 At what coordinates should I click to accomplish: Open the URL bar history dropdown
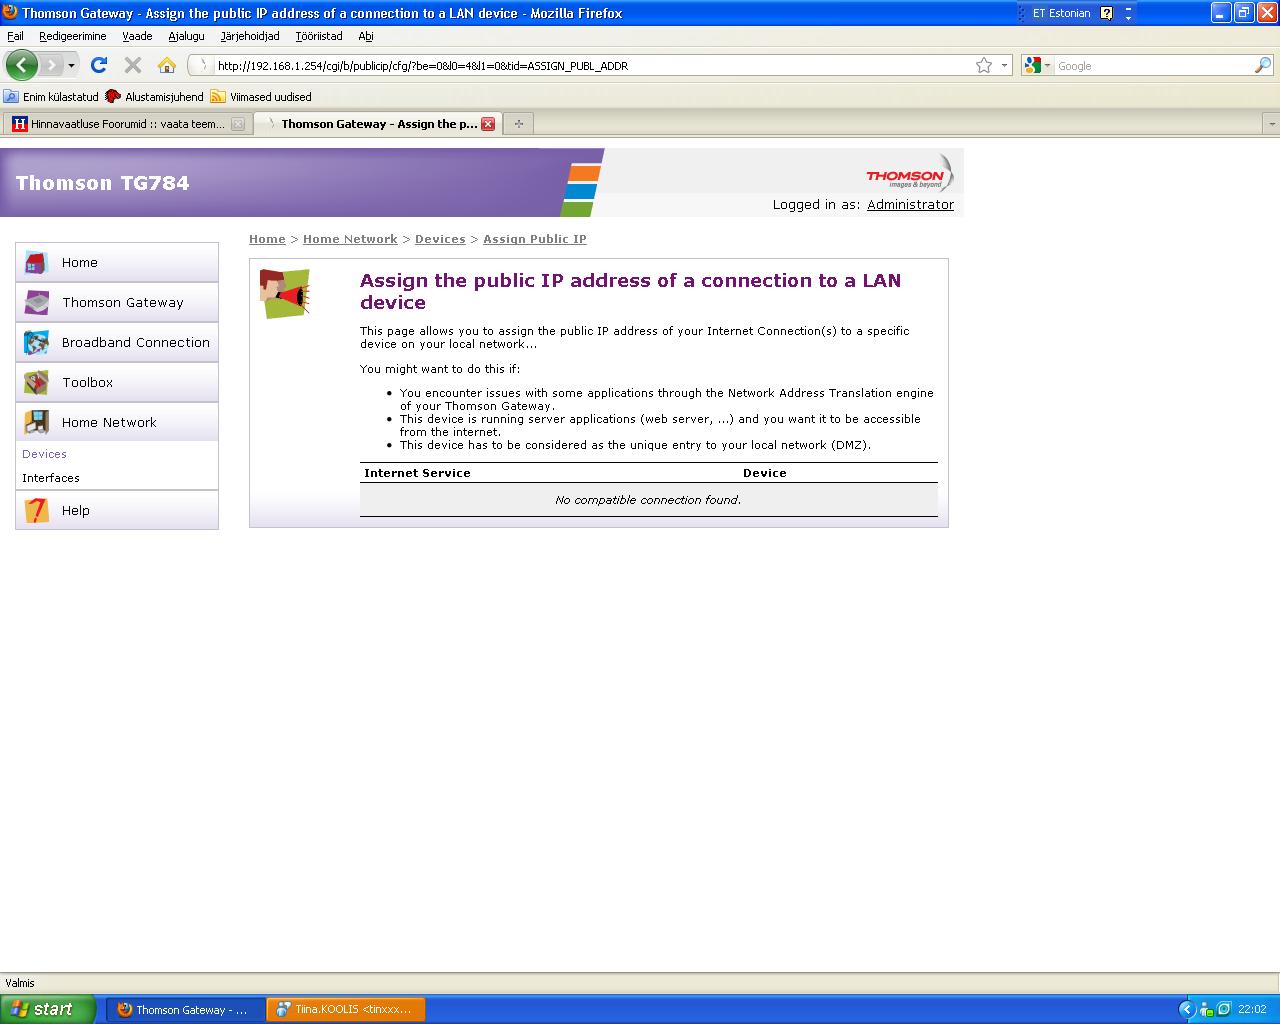(x=1004, y=66)
